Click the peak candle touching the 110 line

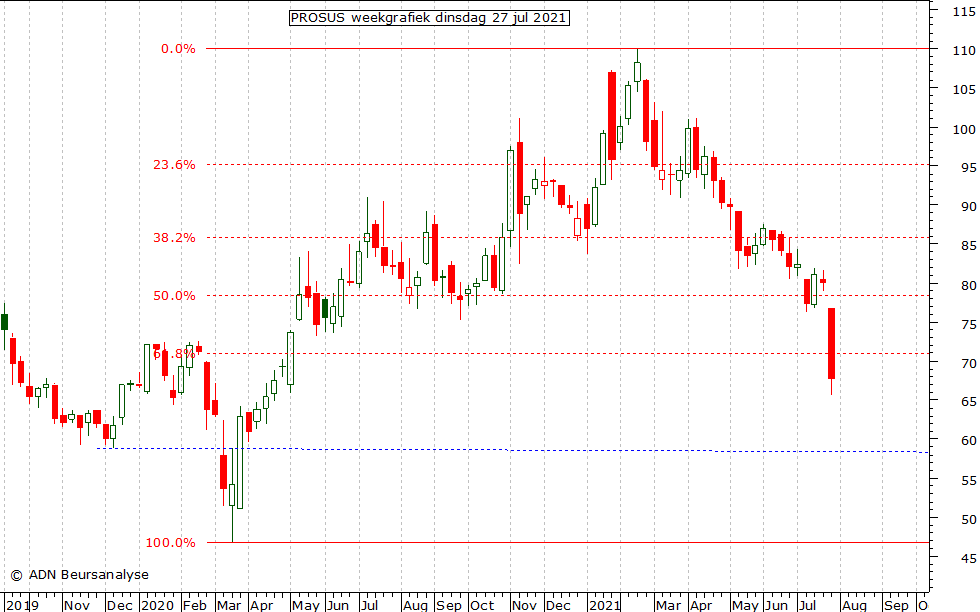tap(637, 71)
